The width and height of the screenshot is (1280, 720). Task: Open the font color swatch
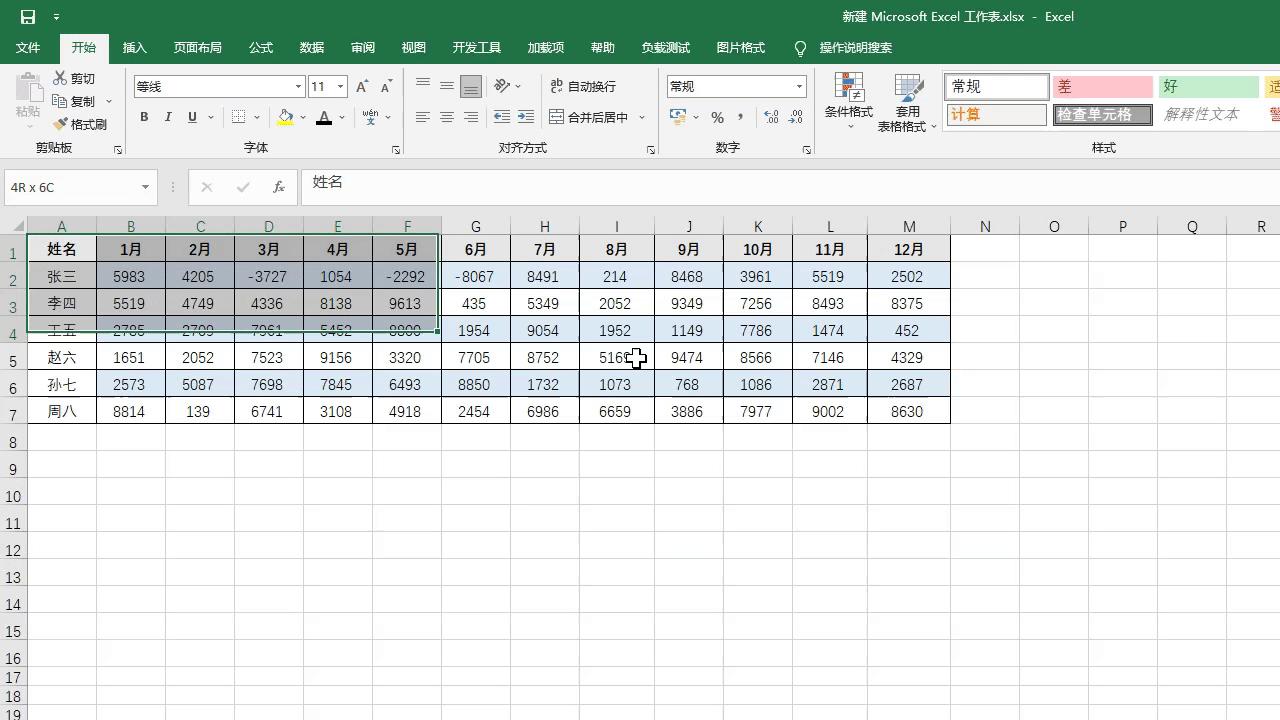[324, 117]
